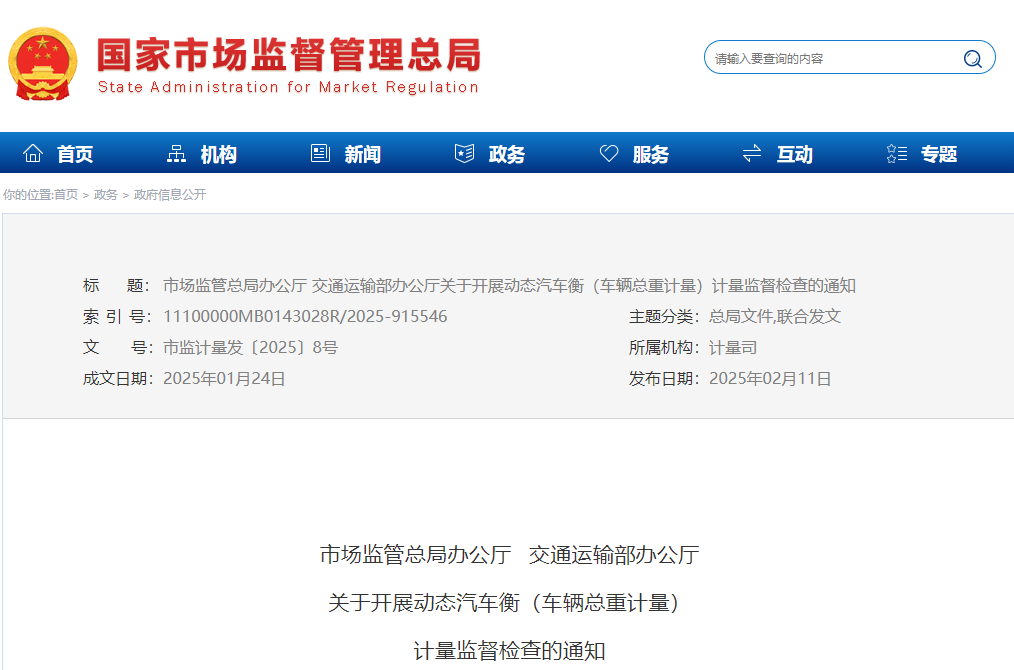1014x670 pixels.
Task: Select index number 11100000MB0143028R/2025-915546
Action: point(305,316)
